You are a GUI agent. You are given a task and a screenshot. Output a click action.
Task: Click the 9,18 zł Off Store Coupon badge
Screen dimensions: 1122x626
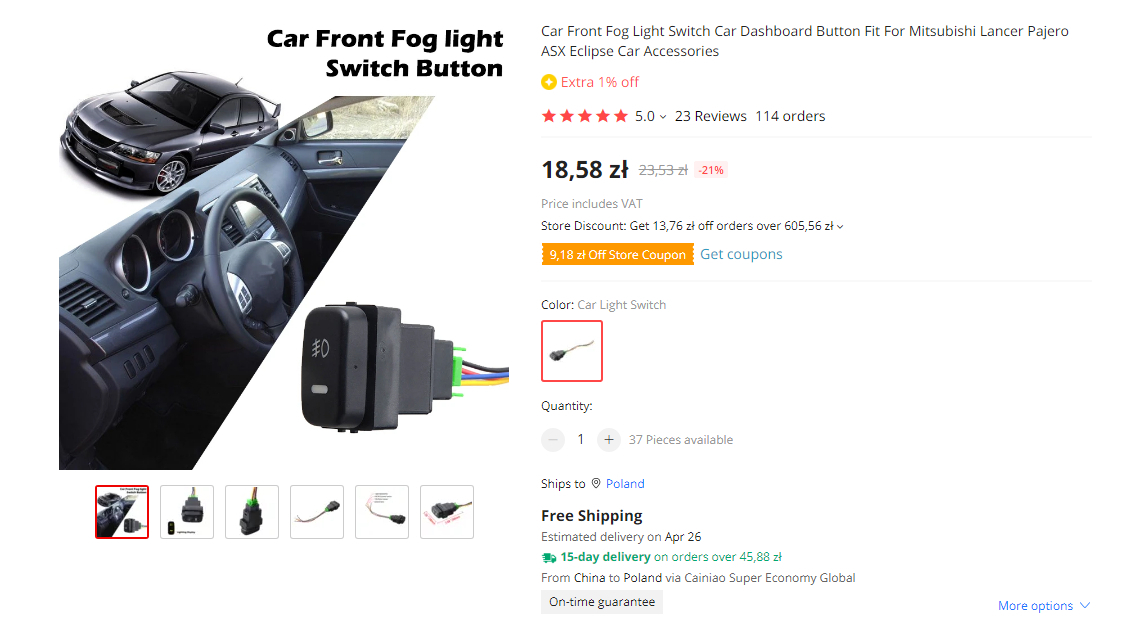coord(617,255)
